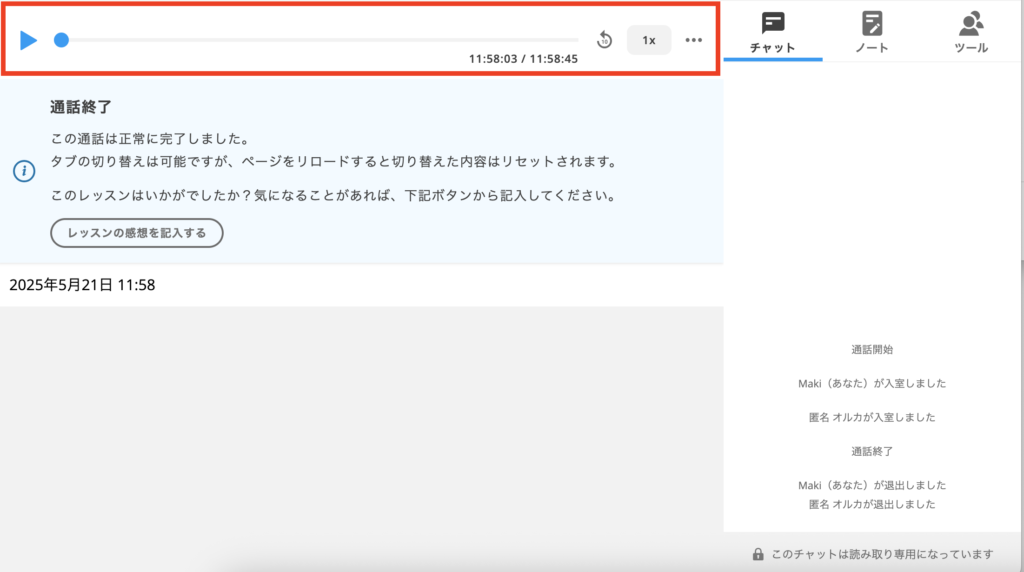The image size is (1024, 572).
Task: Select the ツール tab label
Action: tap(971, 48)
